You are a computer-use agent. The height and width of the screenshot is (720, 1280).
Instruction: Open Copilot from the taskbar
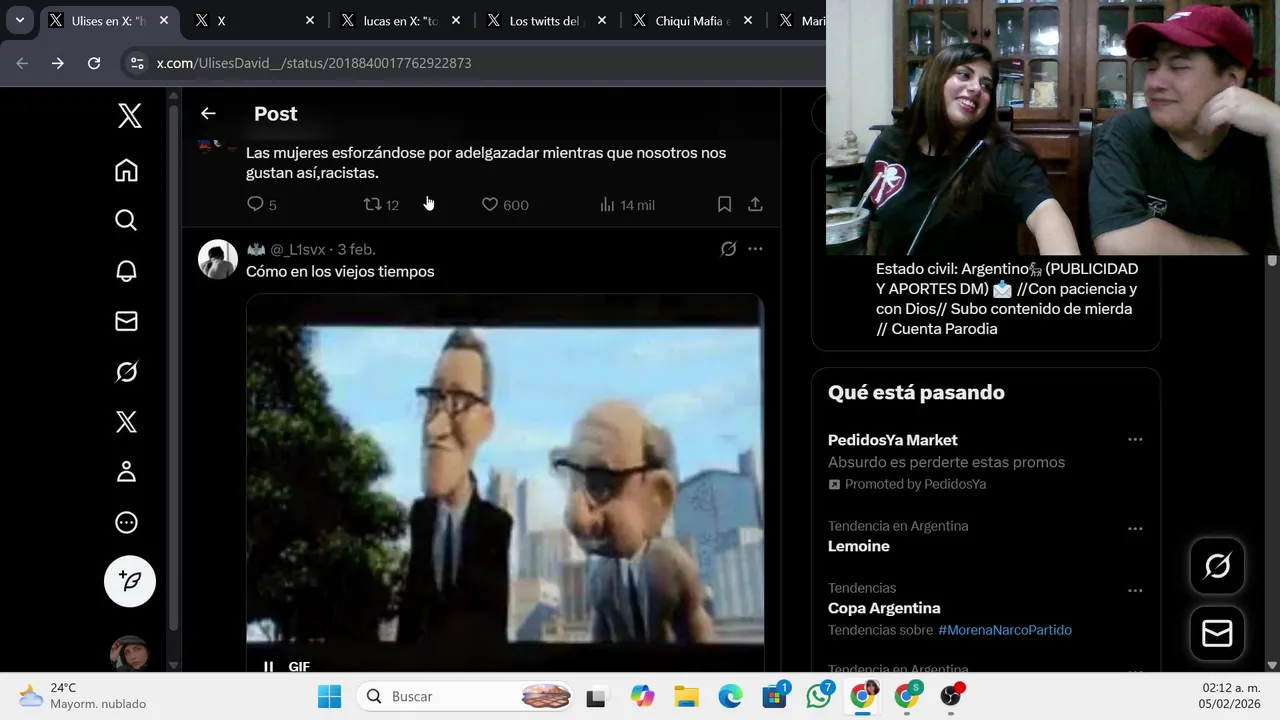coord(642,697)
